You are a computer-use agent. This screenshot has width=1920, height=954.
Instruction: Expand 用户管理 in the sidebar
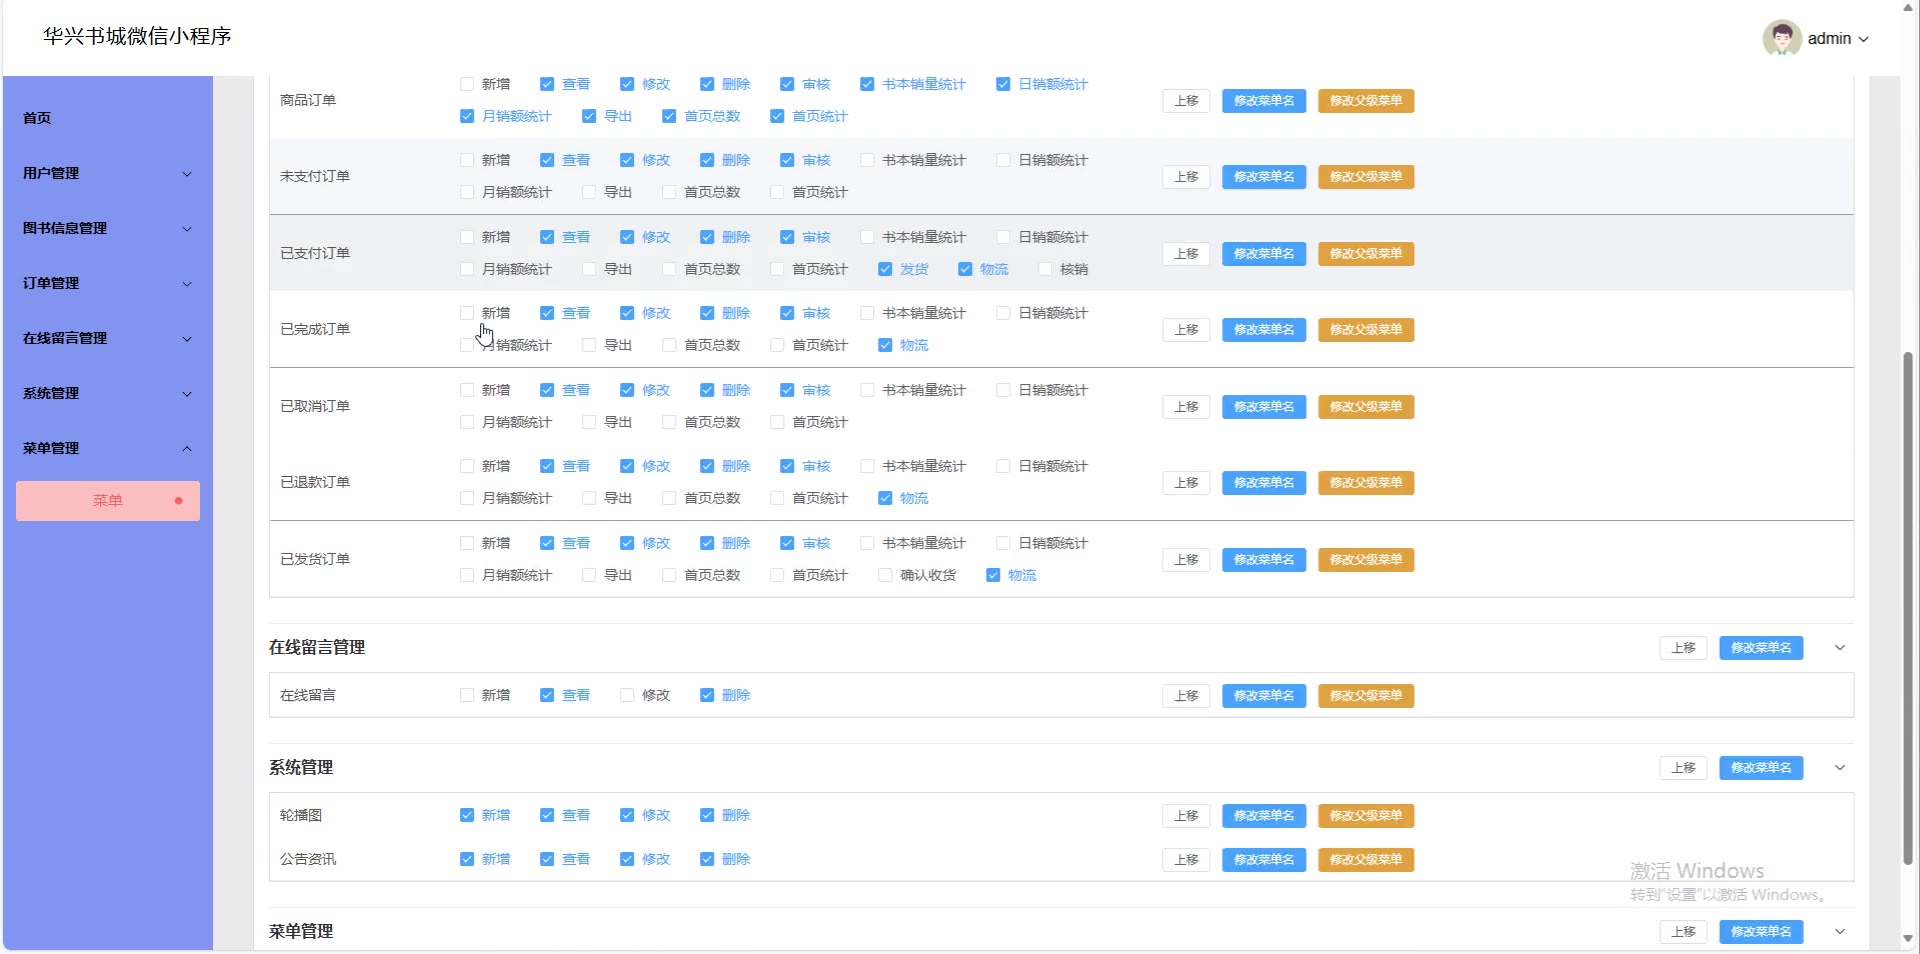pos(108,173)
